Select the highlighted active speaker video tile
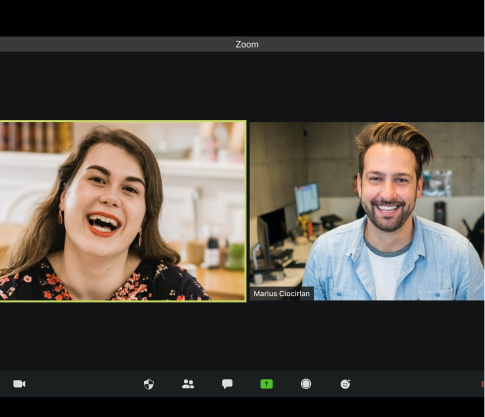485x417 pixels. pos(123,211)
